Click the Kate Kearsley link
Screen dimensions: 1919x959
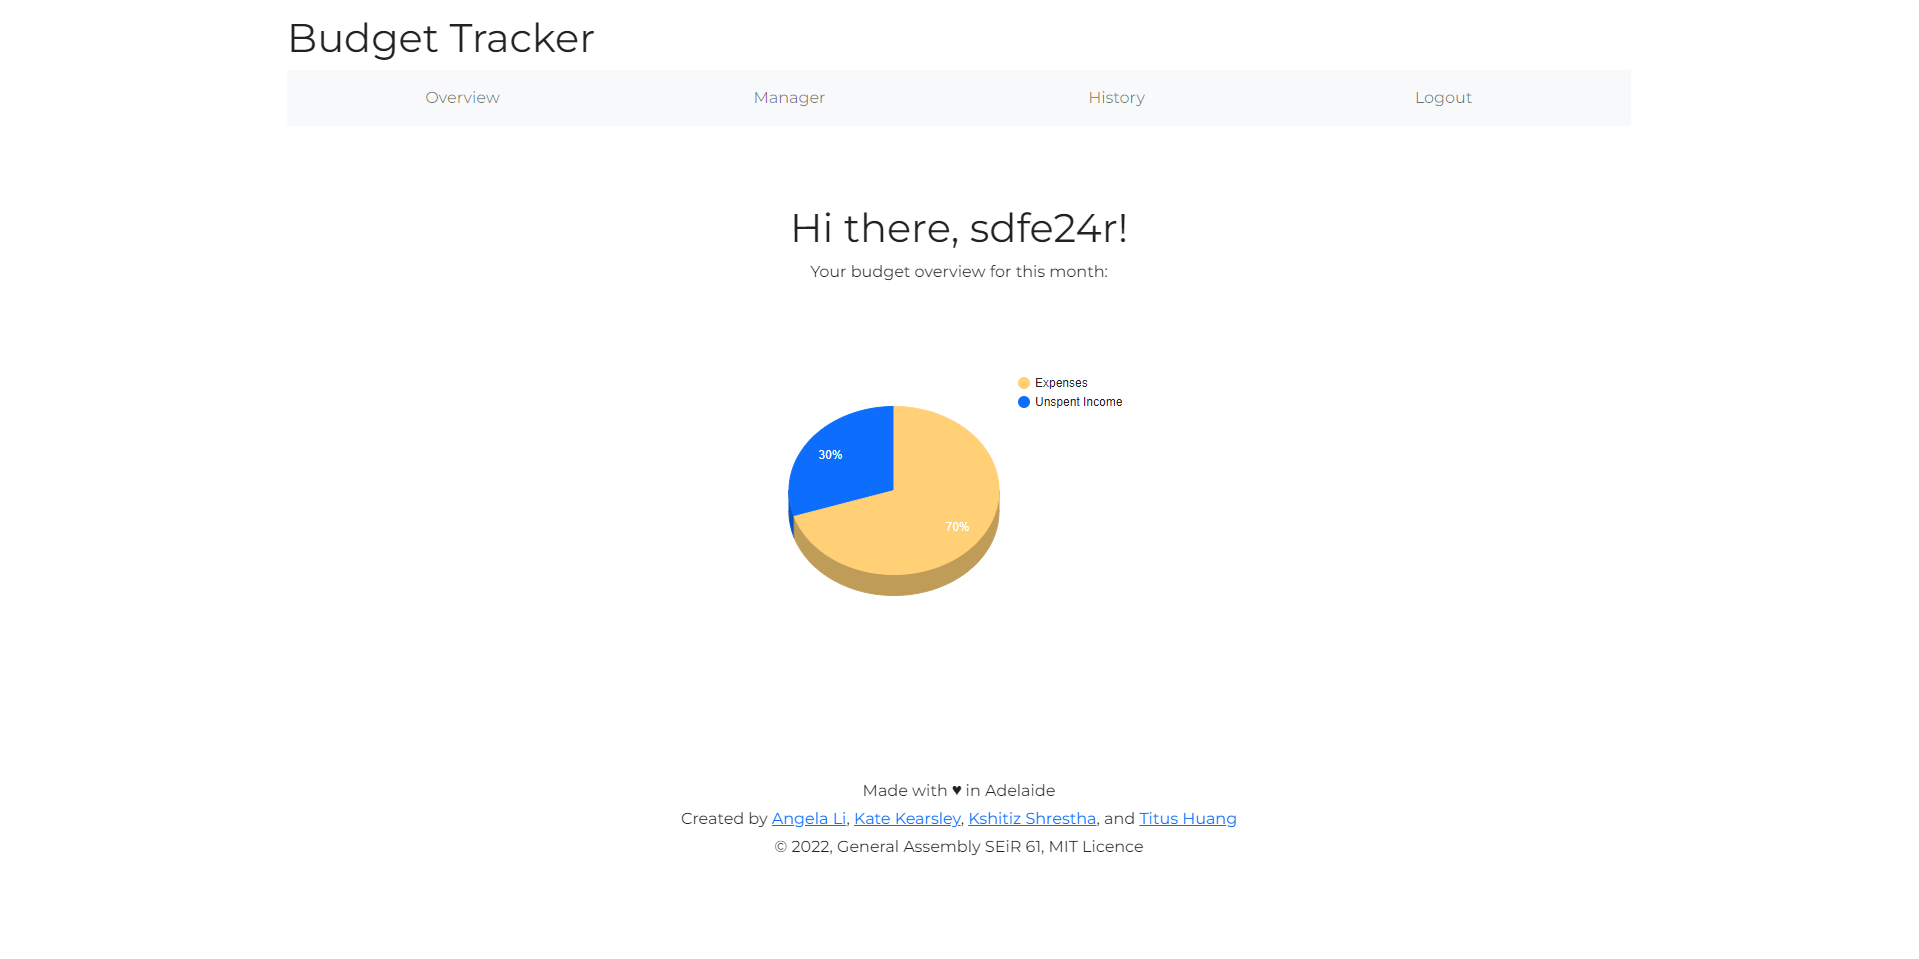tap(906, 818)
